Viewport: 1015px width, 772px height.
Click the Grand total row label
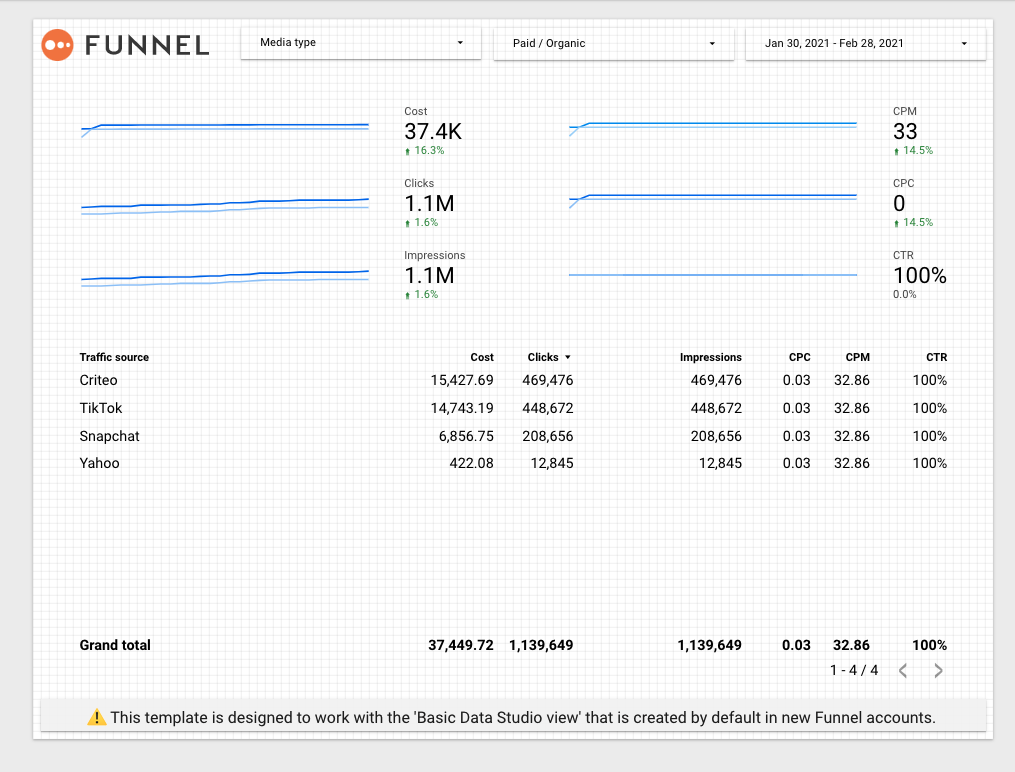(x=115, y=645)
